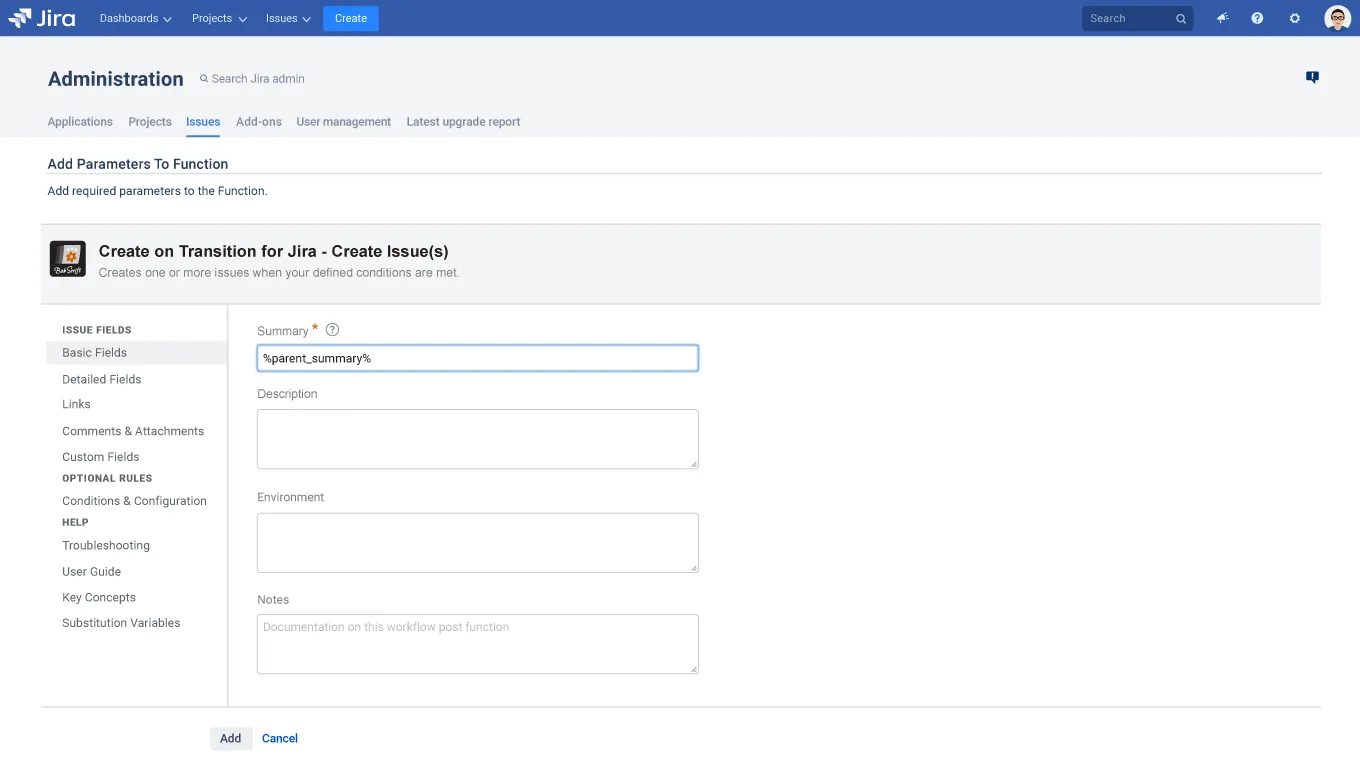
Task: Click into the Summary text field
Action: click(477, 358)
